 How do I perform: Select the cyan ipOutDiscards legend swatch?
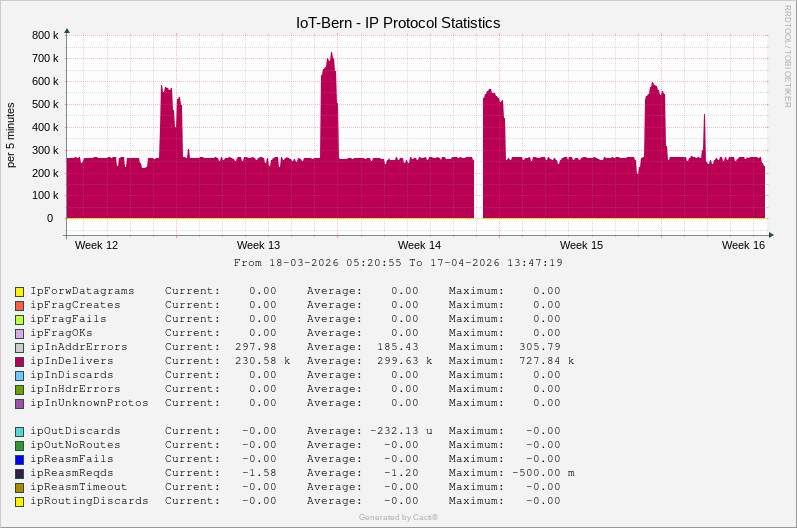pos(19,432)
